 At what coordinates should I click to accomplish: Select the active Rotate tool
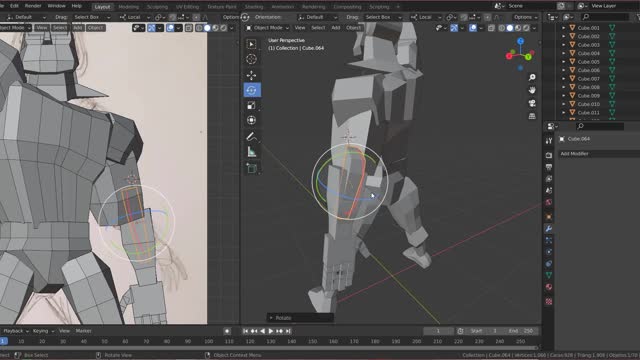pos(252,90)
